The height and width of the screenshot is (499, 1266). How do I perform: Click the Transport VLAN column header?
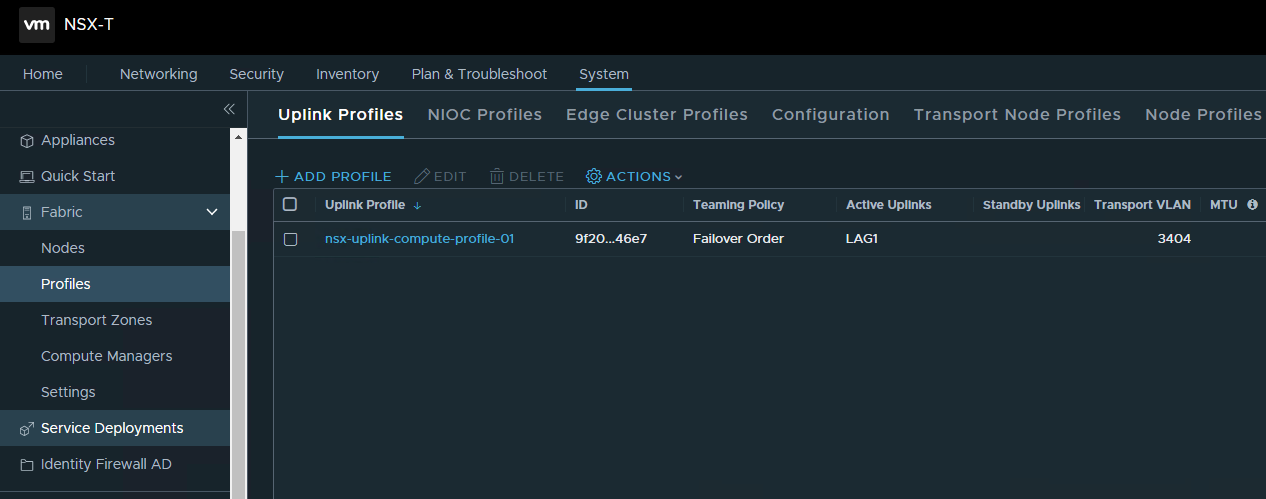pyautogui.click(x=1142, y=205)
